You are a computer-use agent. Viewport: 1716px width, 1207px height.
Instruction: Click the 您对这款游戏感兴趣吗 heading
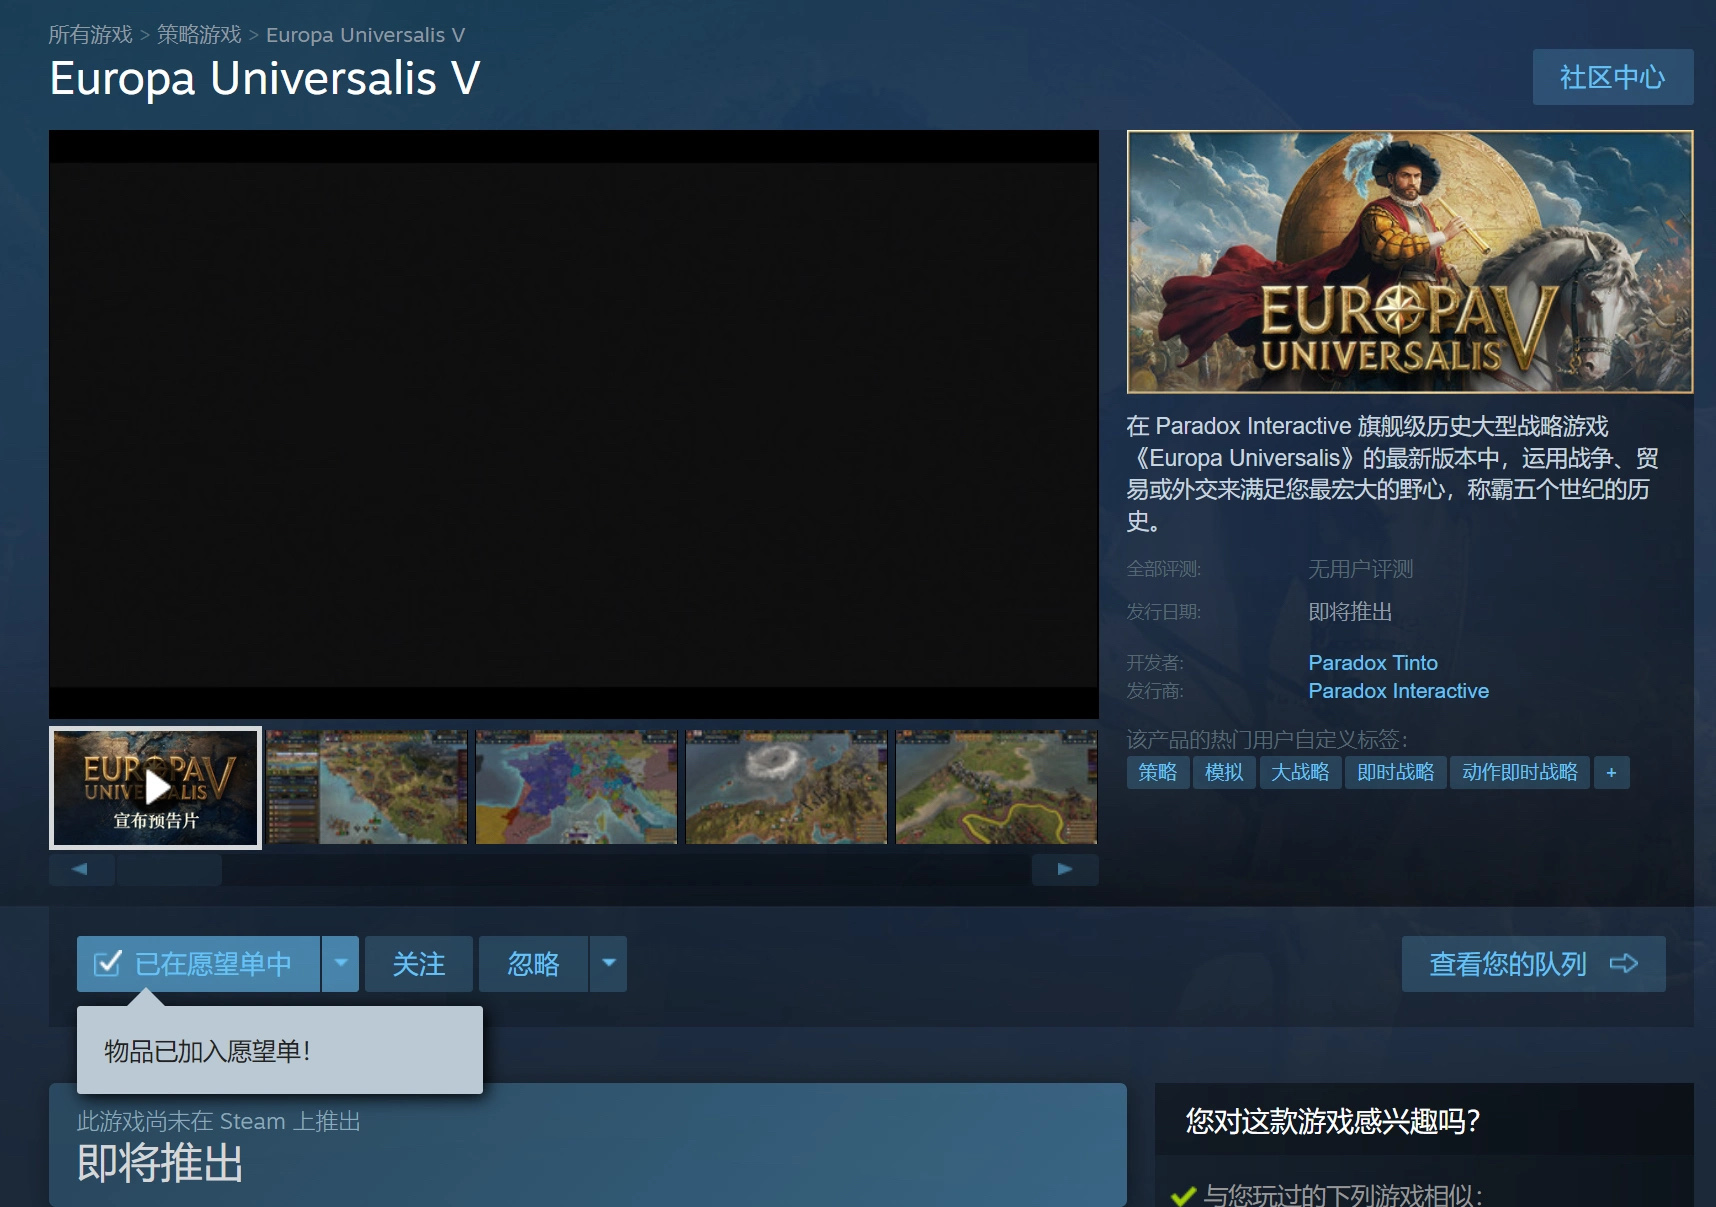click(x=1333, y=1121)
